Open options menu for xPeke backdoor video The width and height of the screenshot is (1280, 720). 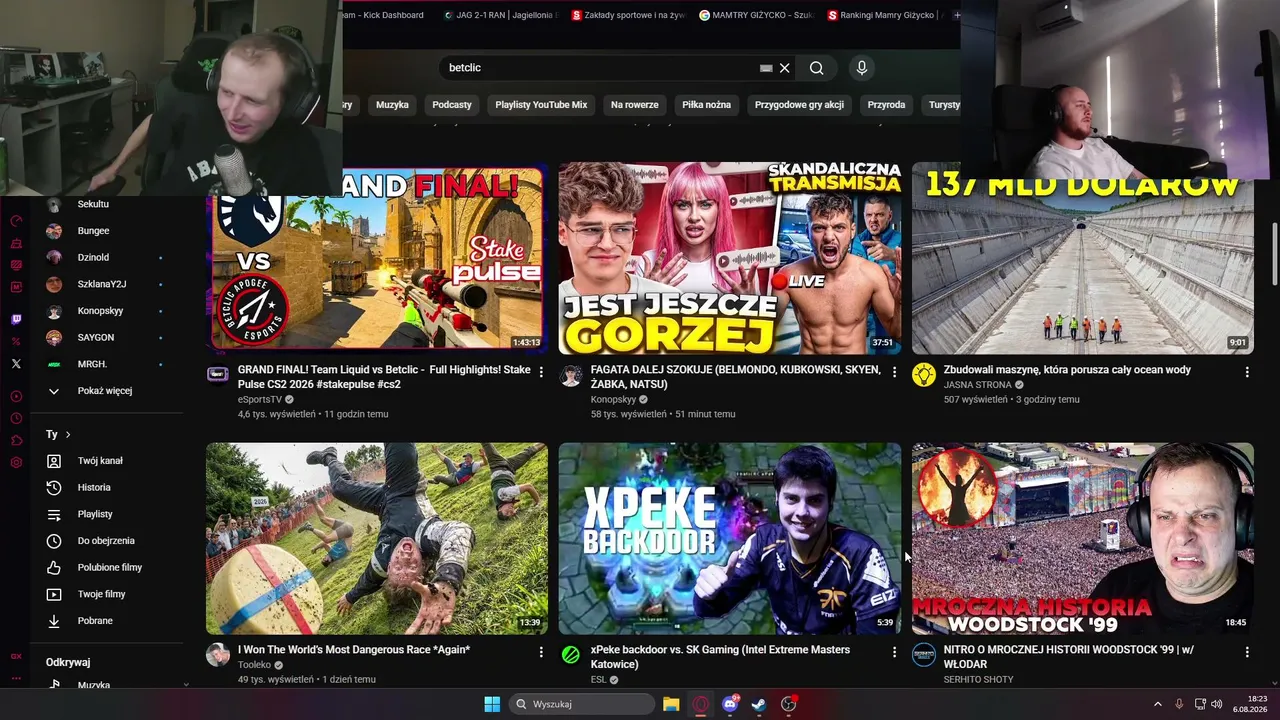894,652
